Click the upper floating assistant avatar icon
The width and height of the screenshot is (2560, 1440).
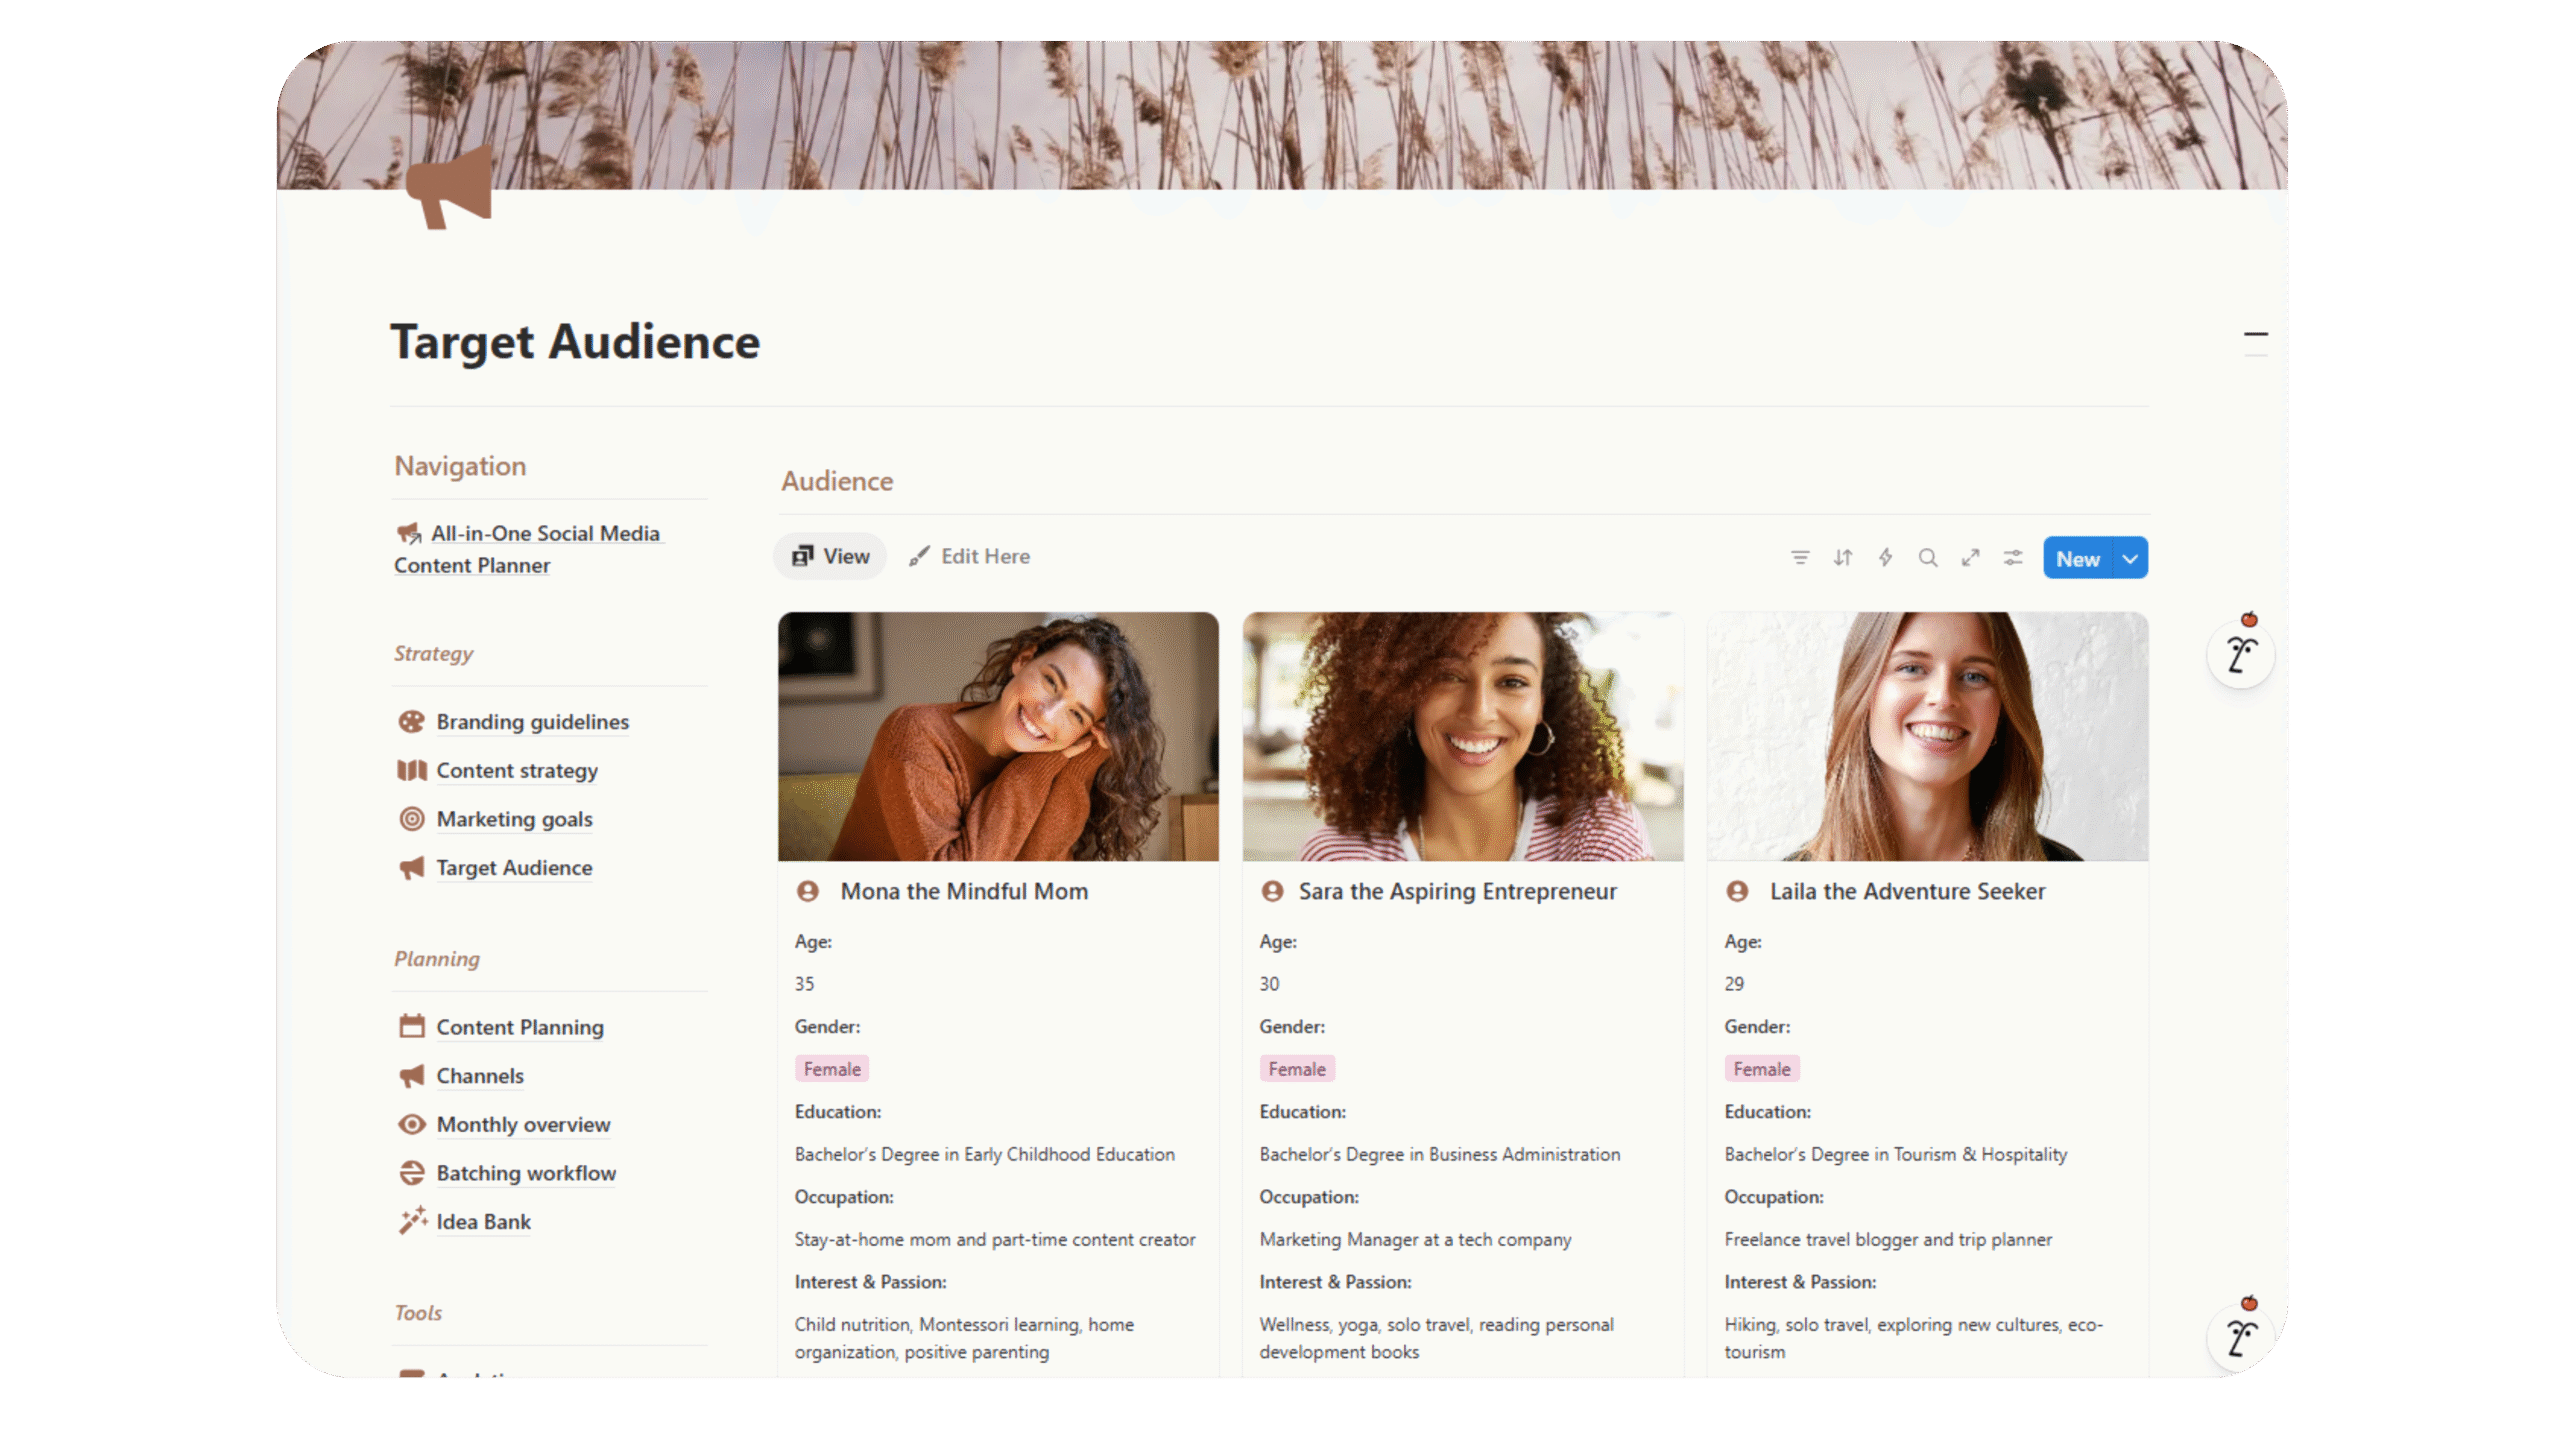point(2241,655)
